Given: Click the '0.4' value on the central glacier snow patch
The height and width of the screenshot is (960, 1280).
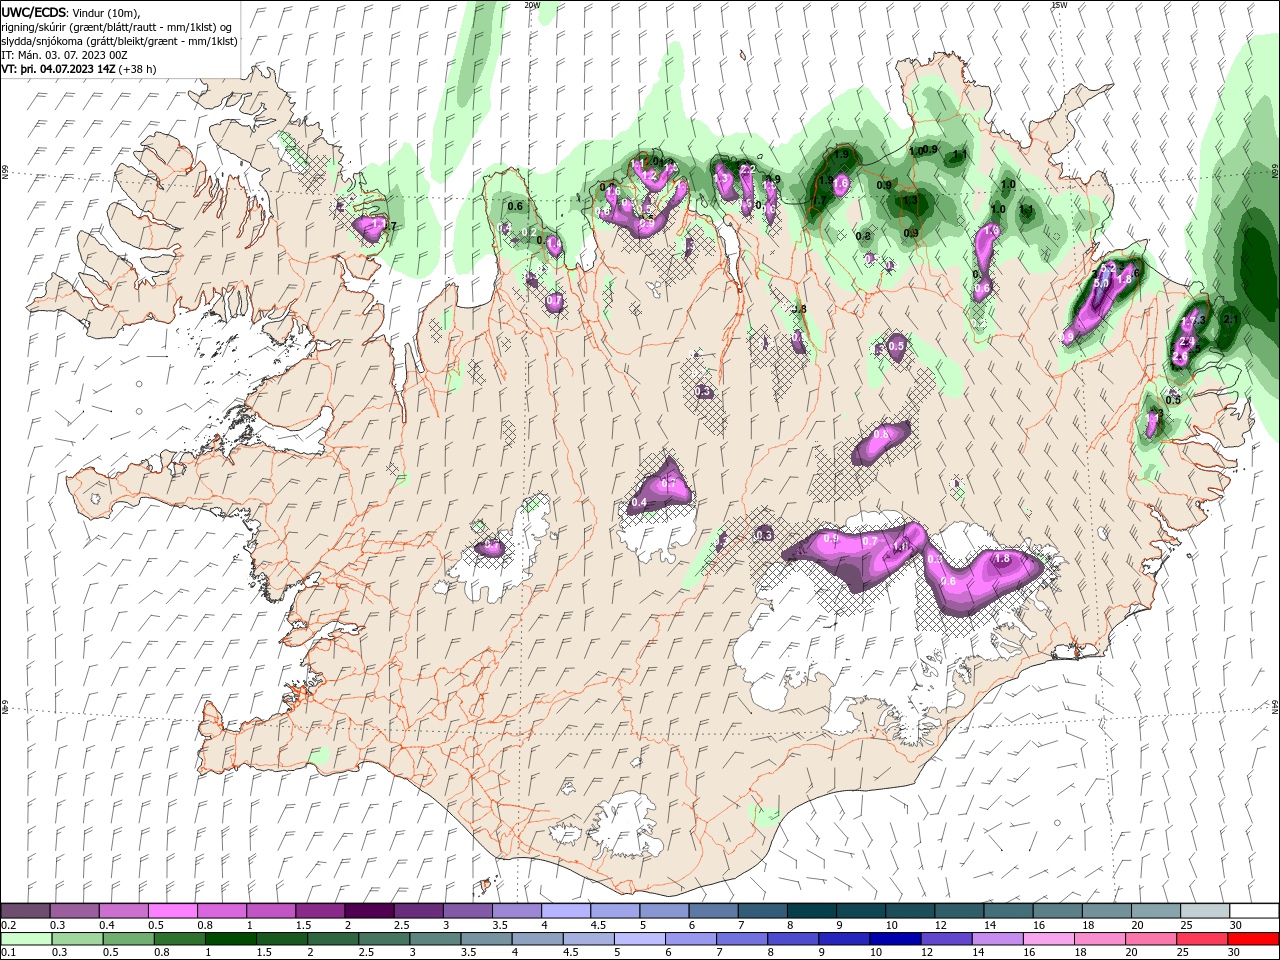Looking at the screenshot, I should click(640, 502).
